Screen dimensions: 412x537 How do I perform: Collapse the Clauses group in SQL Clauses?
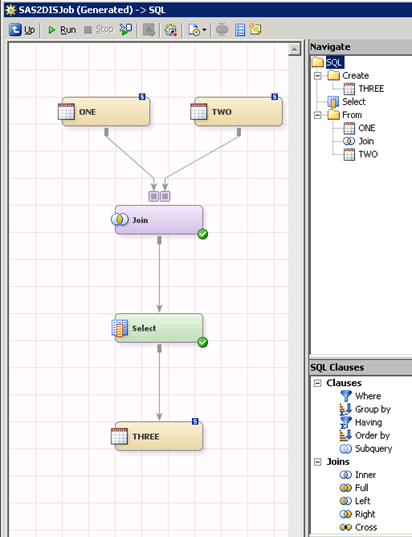tap(317, 383)
